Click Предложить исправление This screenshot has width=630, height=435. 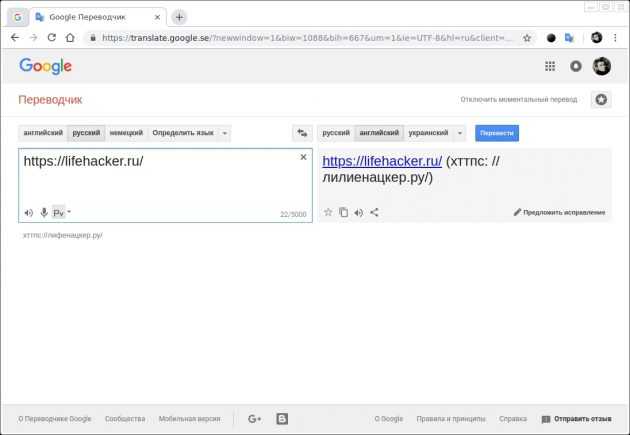(x=559, y=212)
